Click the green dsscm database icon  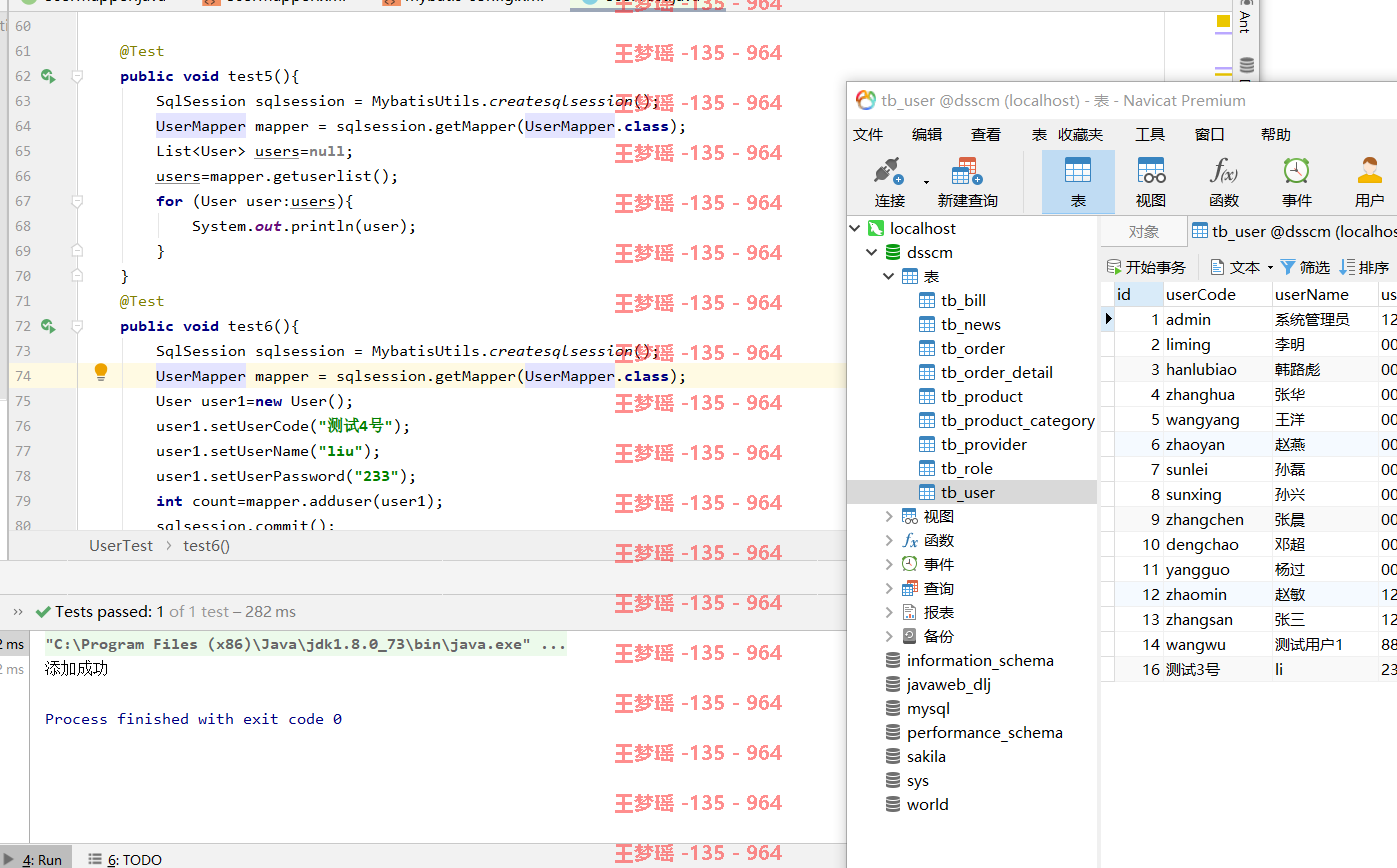click(x=893, y=252)
